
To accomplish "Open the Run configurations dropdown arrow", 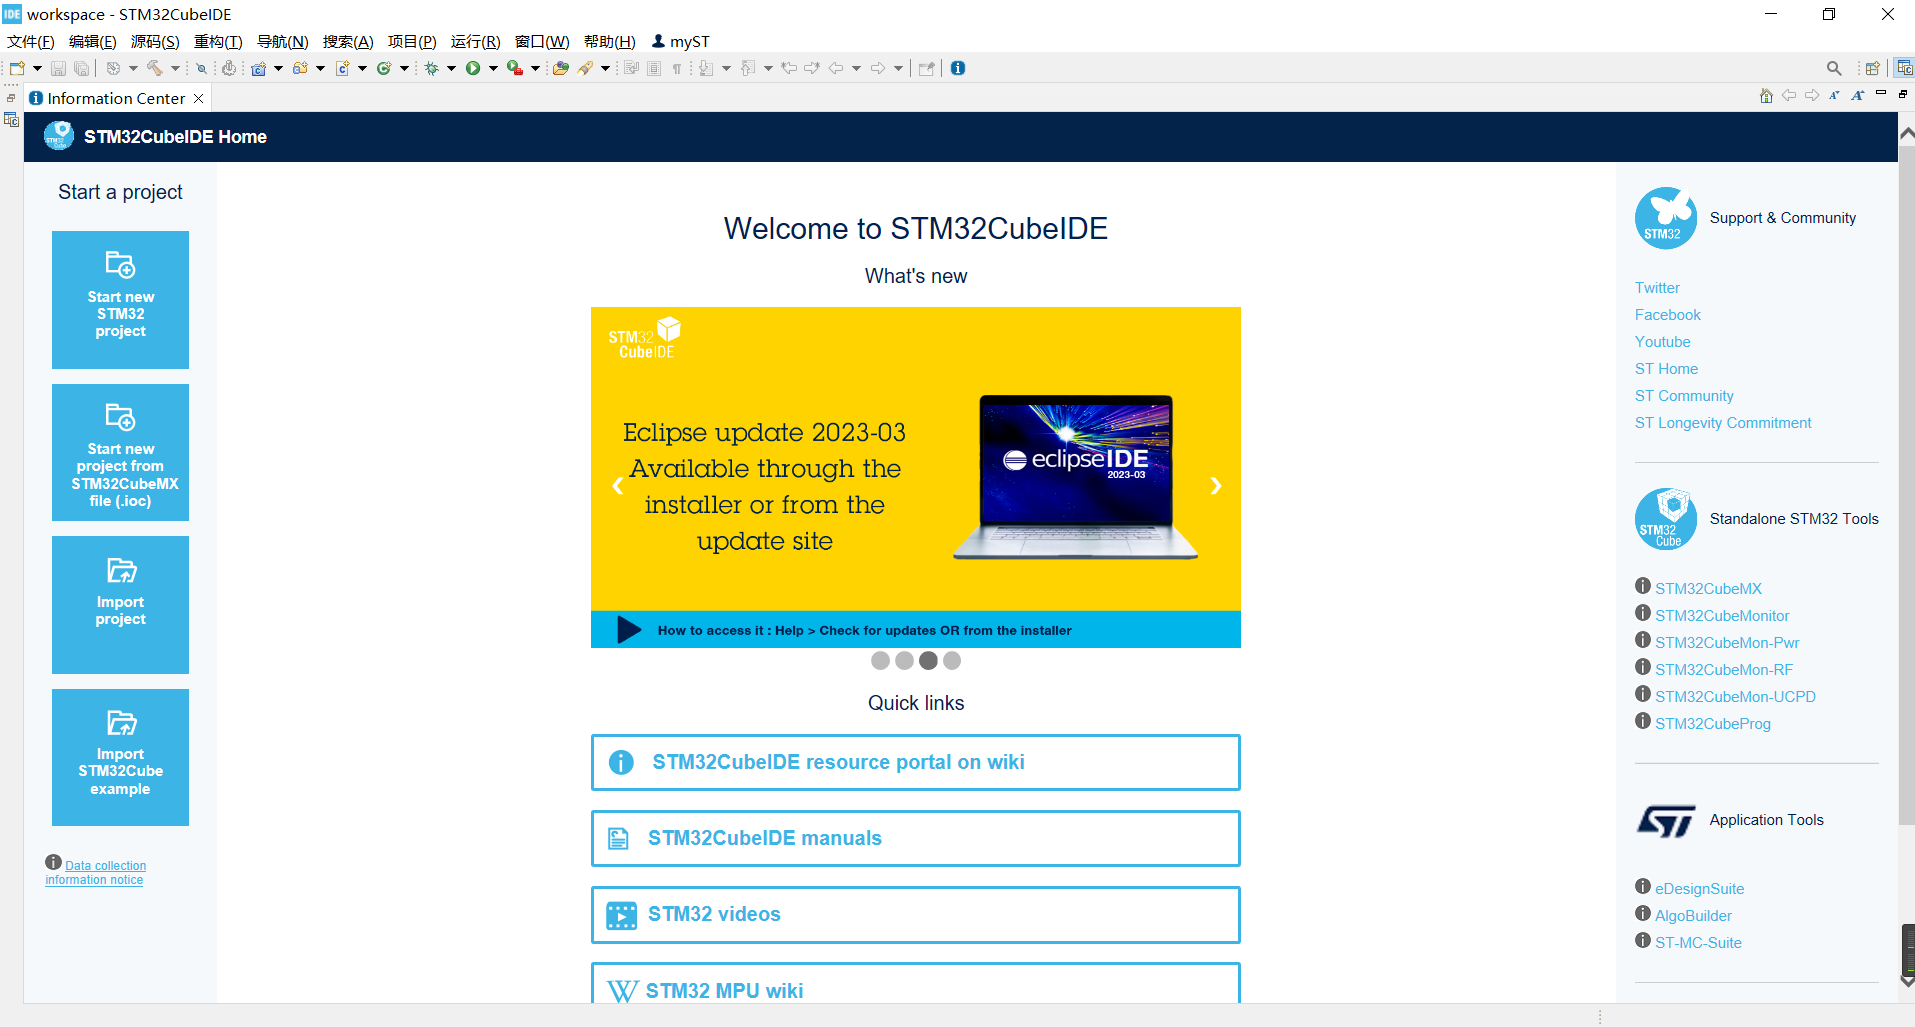I will click(493, 68).
